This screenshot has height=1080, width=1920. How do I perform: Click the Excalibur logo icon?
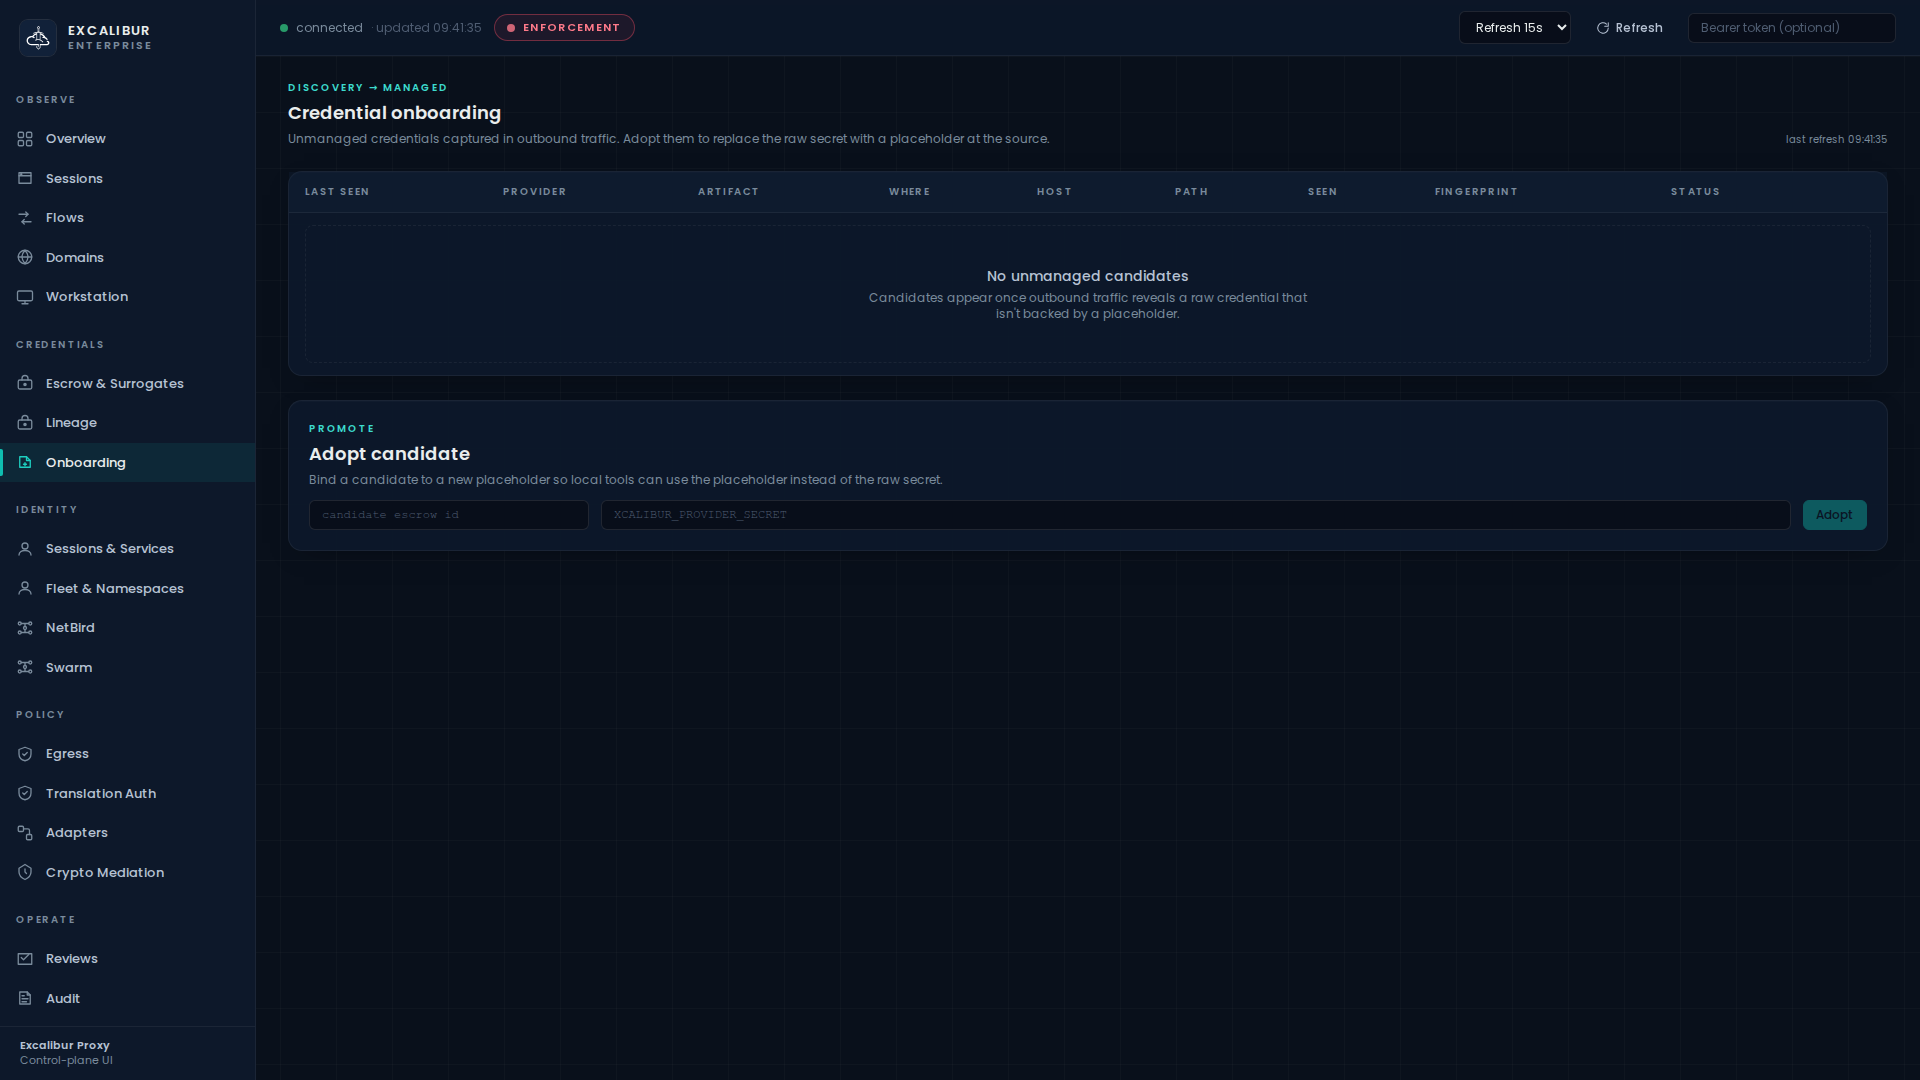38,38
